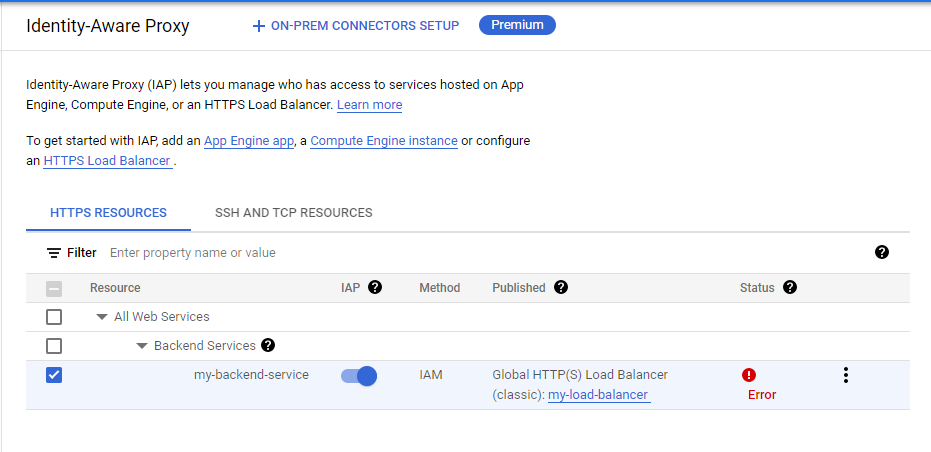Open the Learn more link
This screenshot has height=452, width=931.
[369, 105]
